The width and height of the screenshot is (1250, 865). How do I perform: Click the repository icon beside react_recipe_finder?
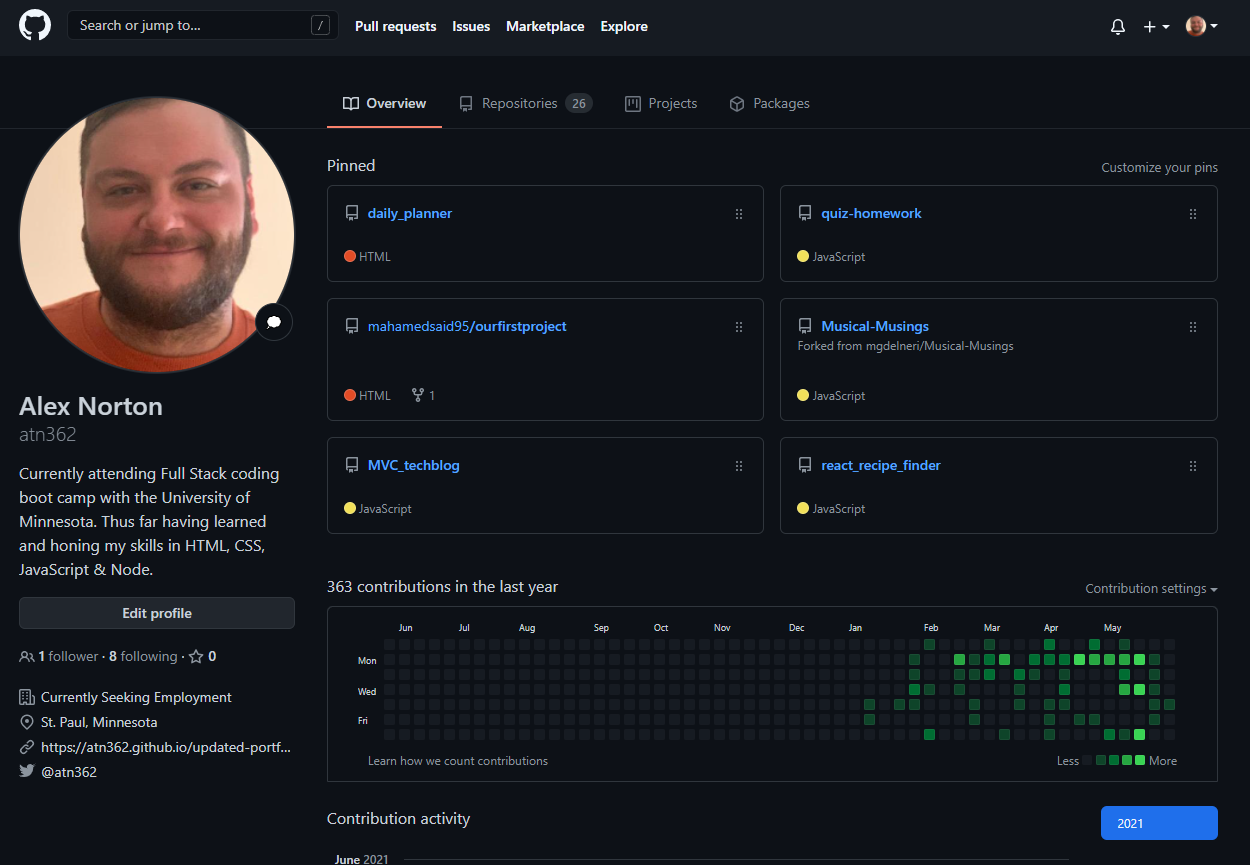click(x=805, y=465)
